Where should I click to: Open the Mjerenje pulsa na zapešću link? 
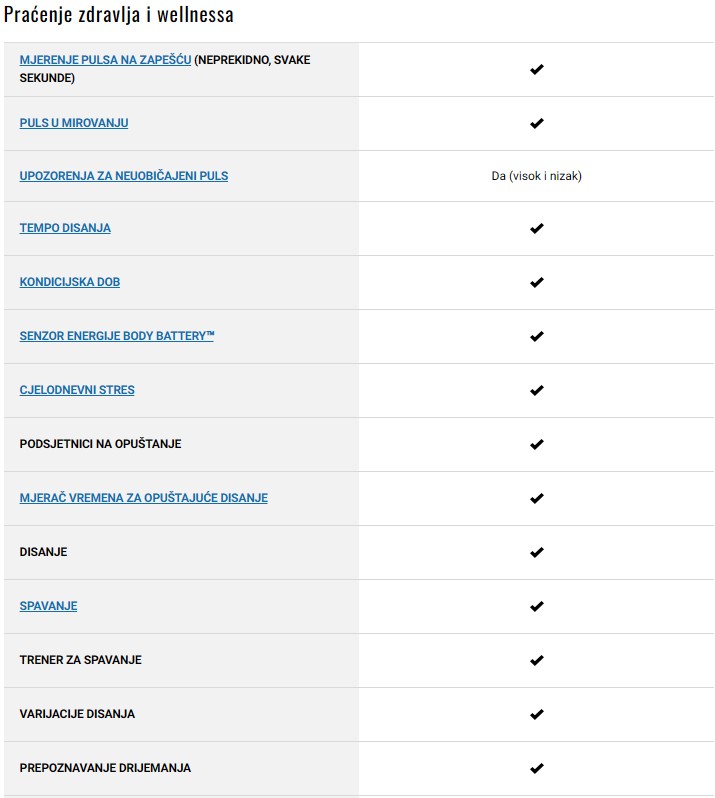click(105, 60)
